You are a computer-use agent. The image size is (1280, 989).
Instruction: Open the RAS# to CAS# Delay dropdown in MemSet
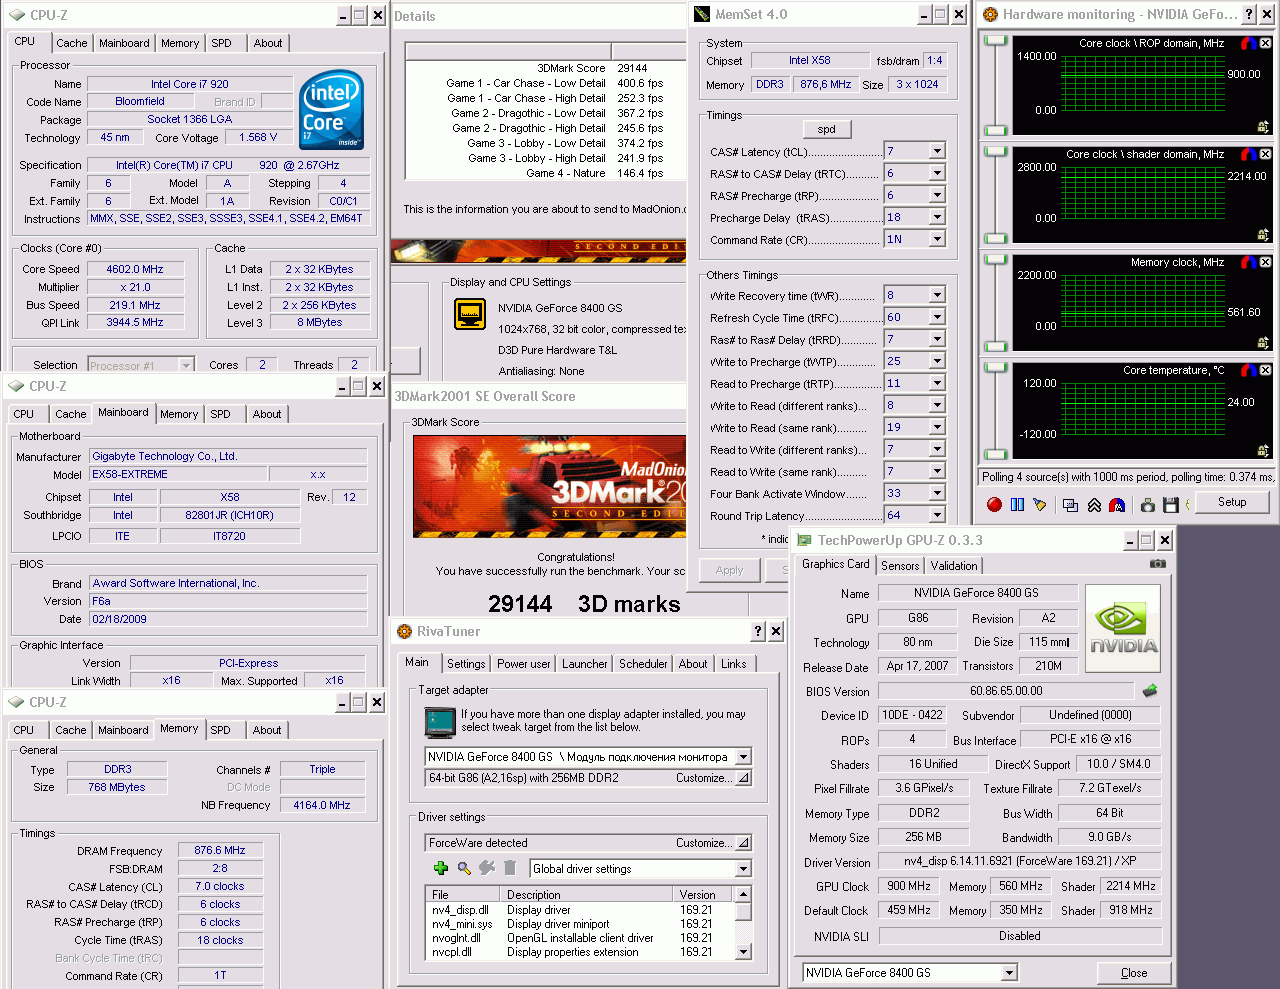tap(937, 173)
